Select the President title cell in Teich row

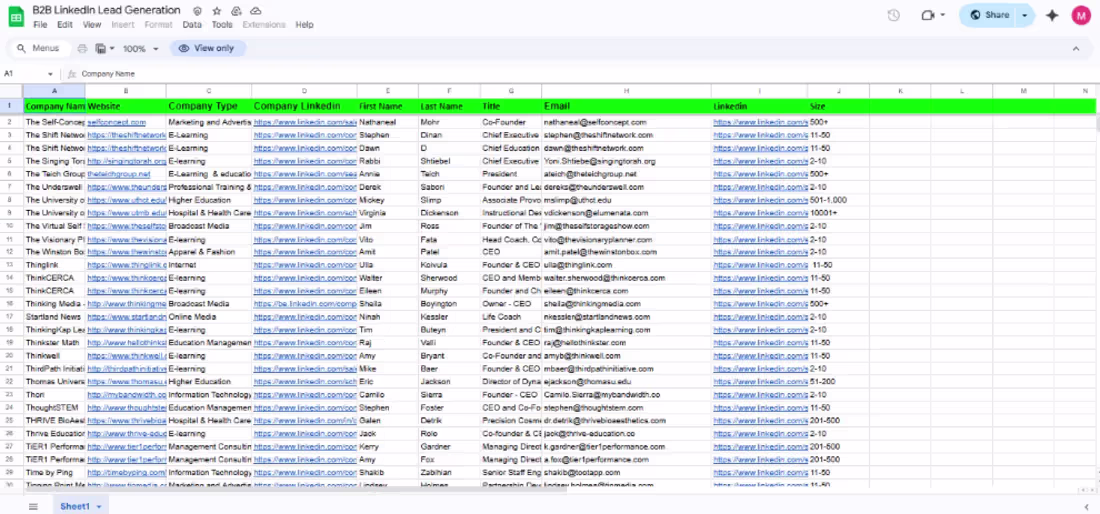[511, 174]
